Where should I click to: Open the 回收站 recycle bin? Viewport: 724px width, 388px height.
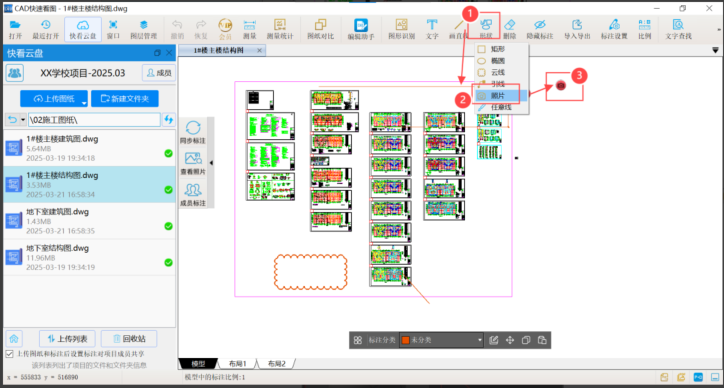(129, 339)
